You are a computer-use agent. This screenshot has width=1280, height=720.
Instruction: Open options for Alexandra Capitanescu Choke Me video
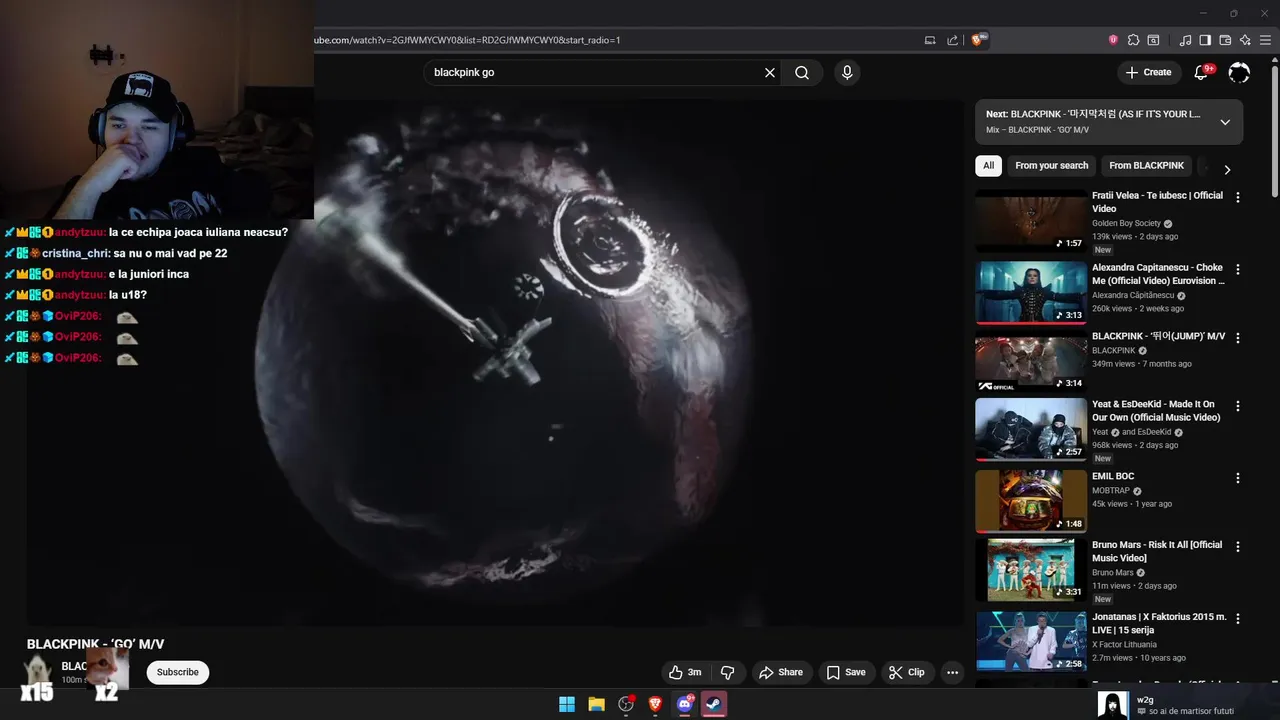pos(1238,269)
